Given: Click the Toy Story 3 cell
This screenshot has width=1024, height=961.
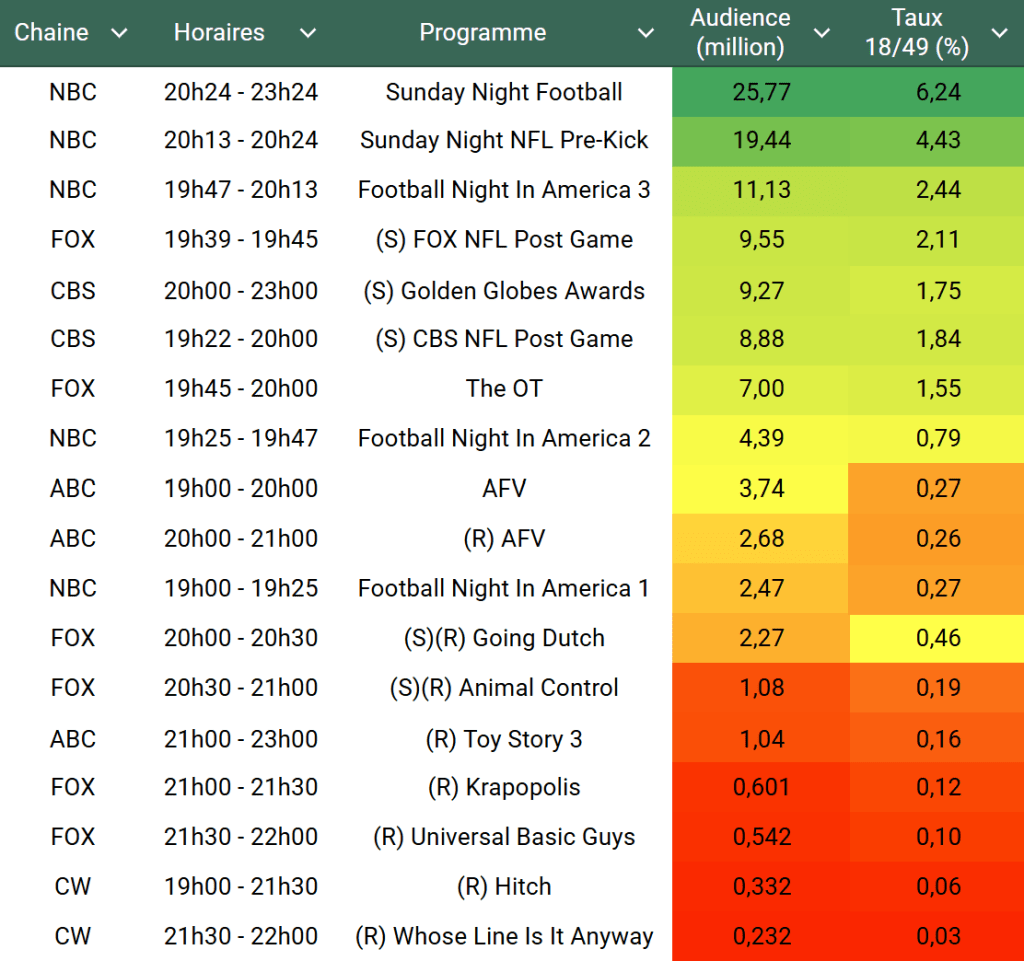Looking at the screenshot, I should pos(504,739).
